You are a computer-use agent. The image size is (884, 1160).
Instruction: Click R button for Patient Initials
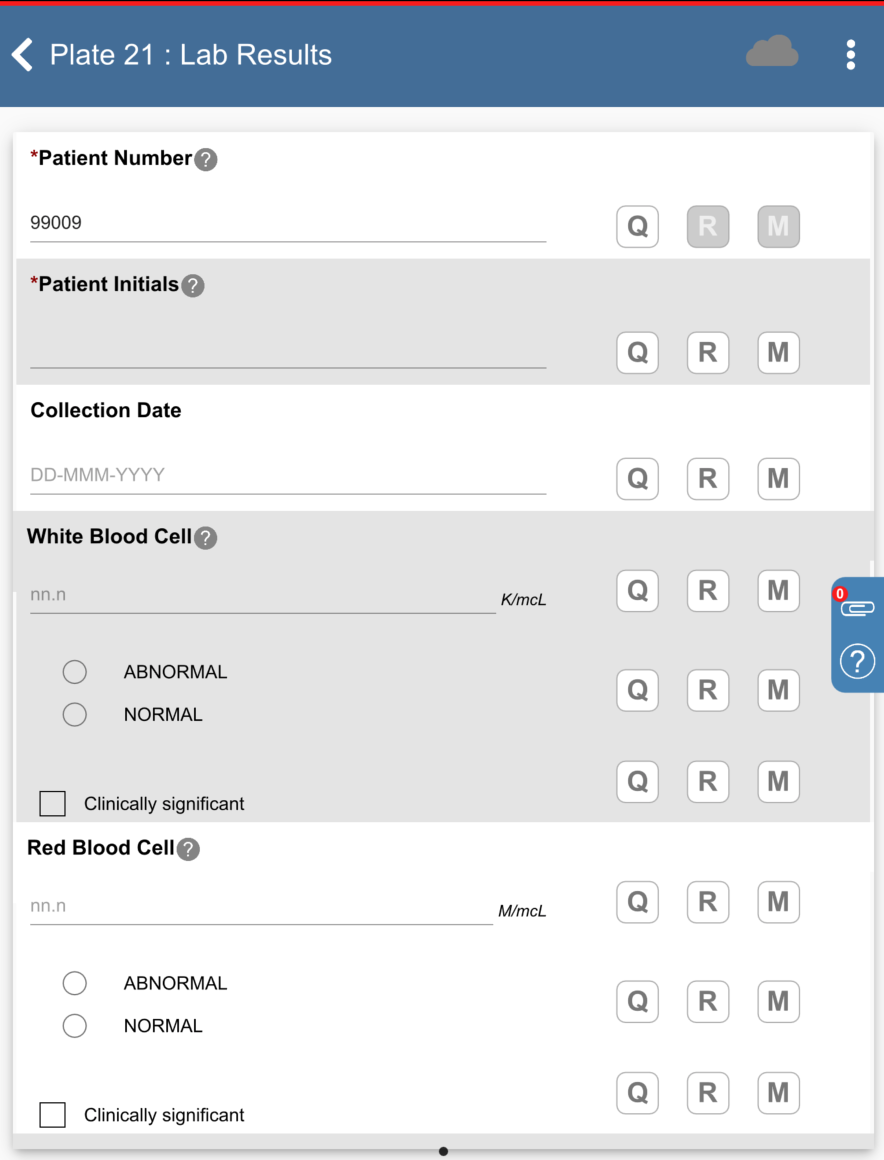pyautogui.click(x=707, y=353)
